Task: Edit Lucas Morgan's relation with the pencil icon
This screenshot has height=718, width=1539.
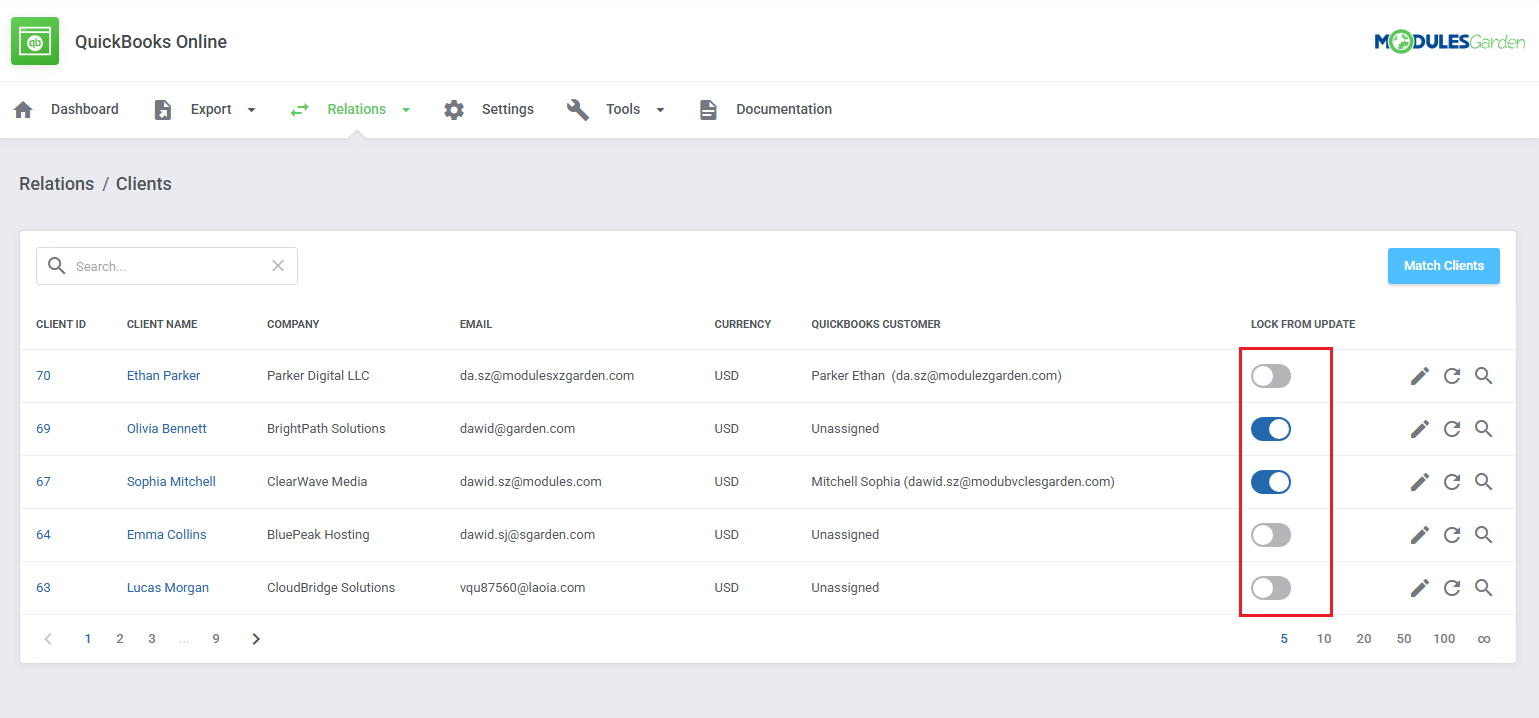Action: tap(1420, 588)
